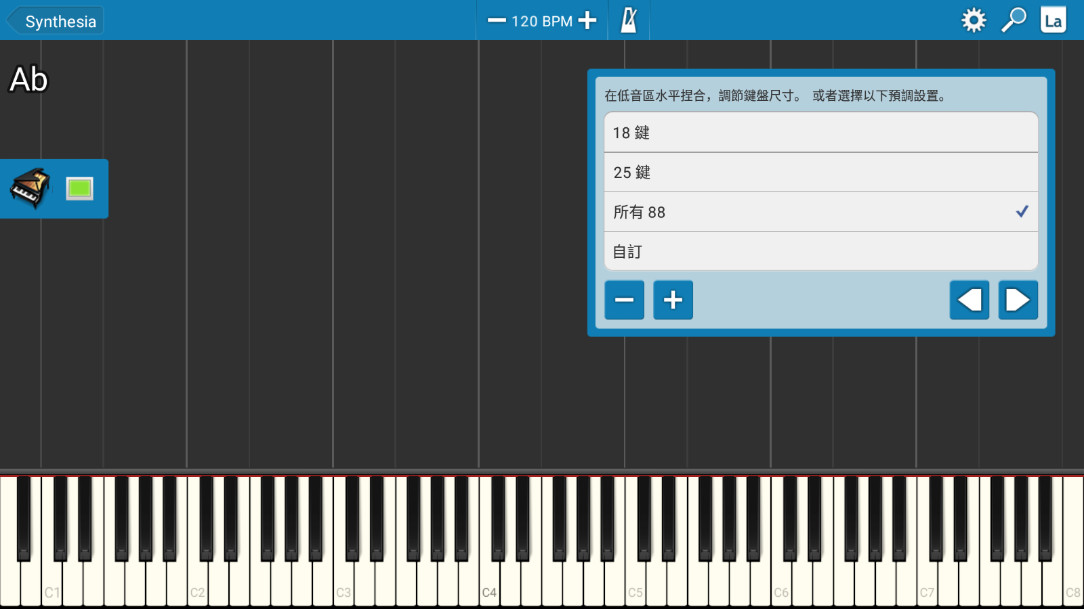
Task: Choose the 25 鍵 keyboard preset
Action: [821, 172]
